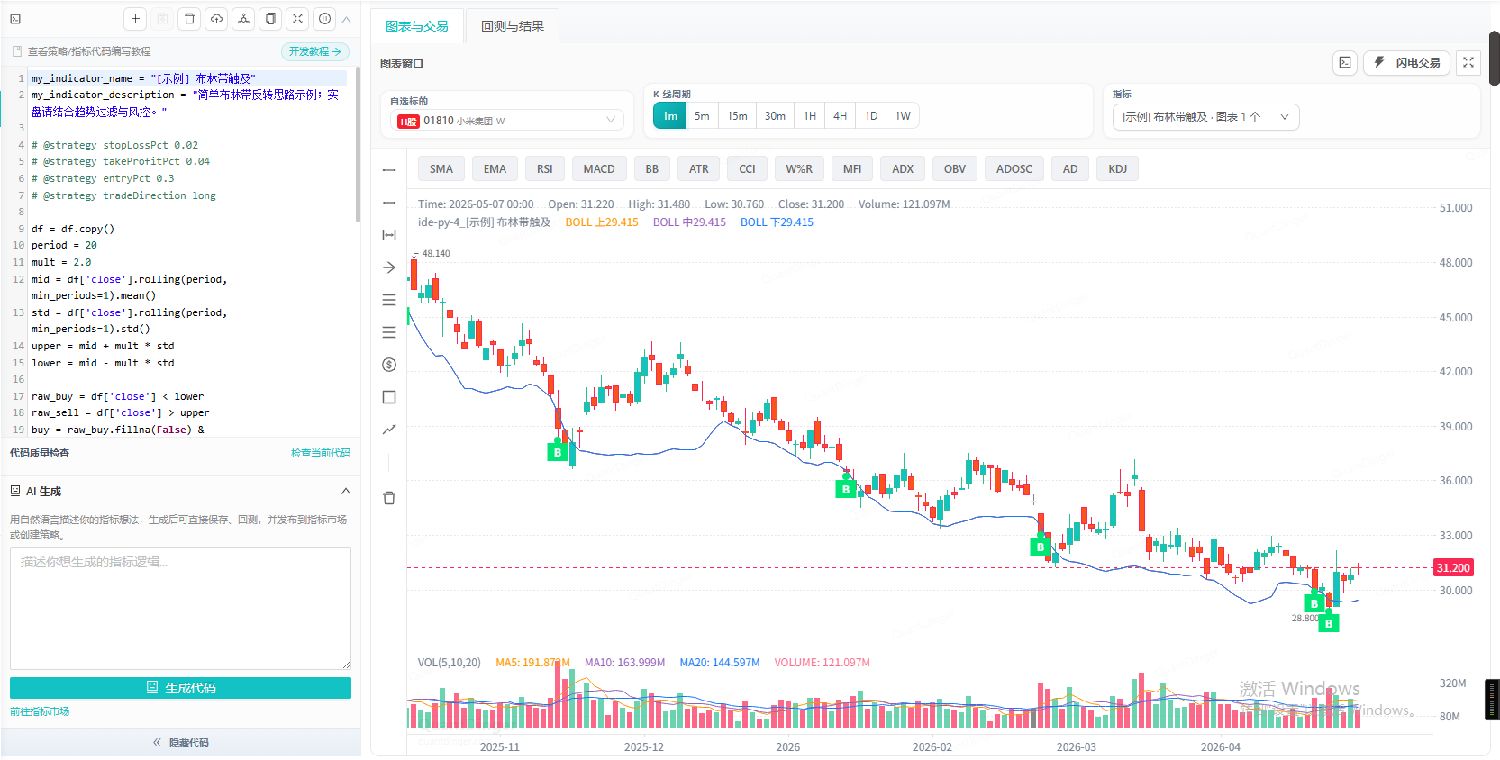The height and width of the screenshot is (760, 1500).
Task: Collapse the editor toolbar with the up chevron
Action: [x=346, y=19]
